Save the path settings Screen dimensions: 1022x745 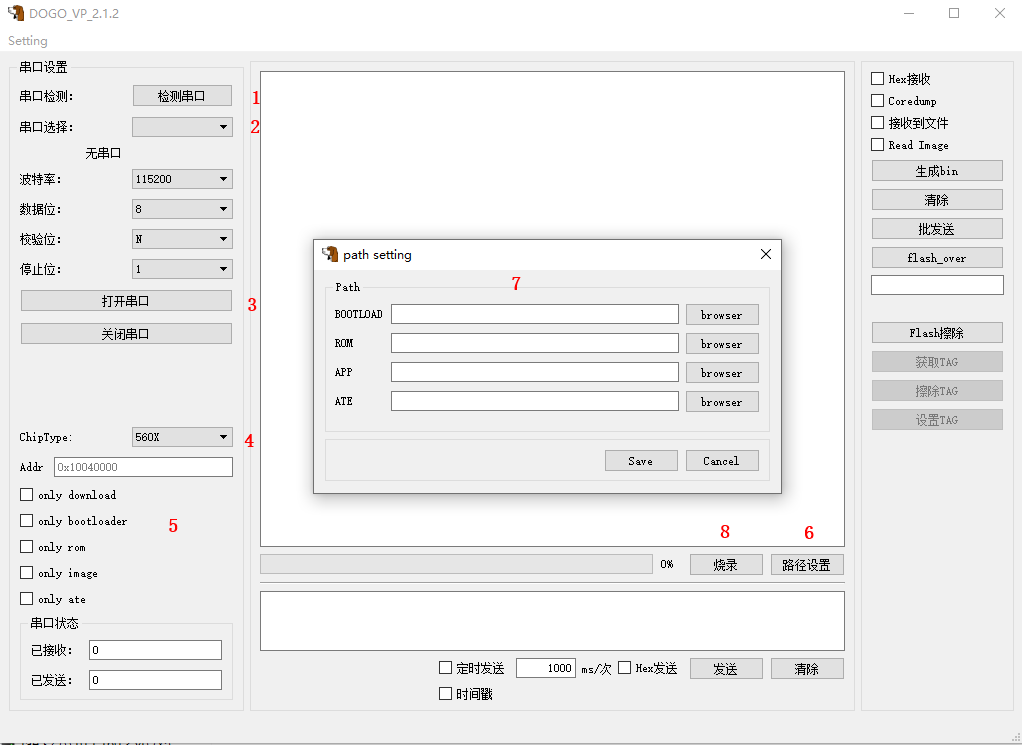[x=641, y=461]
